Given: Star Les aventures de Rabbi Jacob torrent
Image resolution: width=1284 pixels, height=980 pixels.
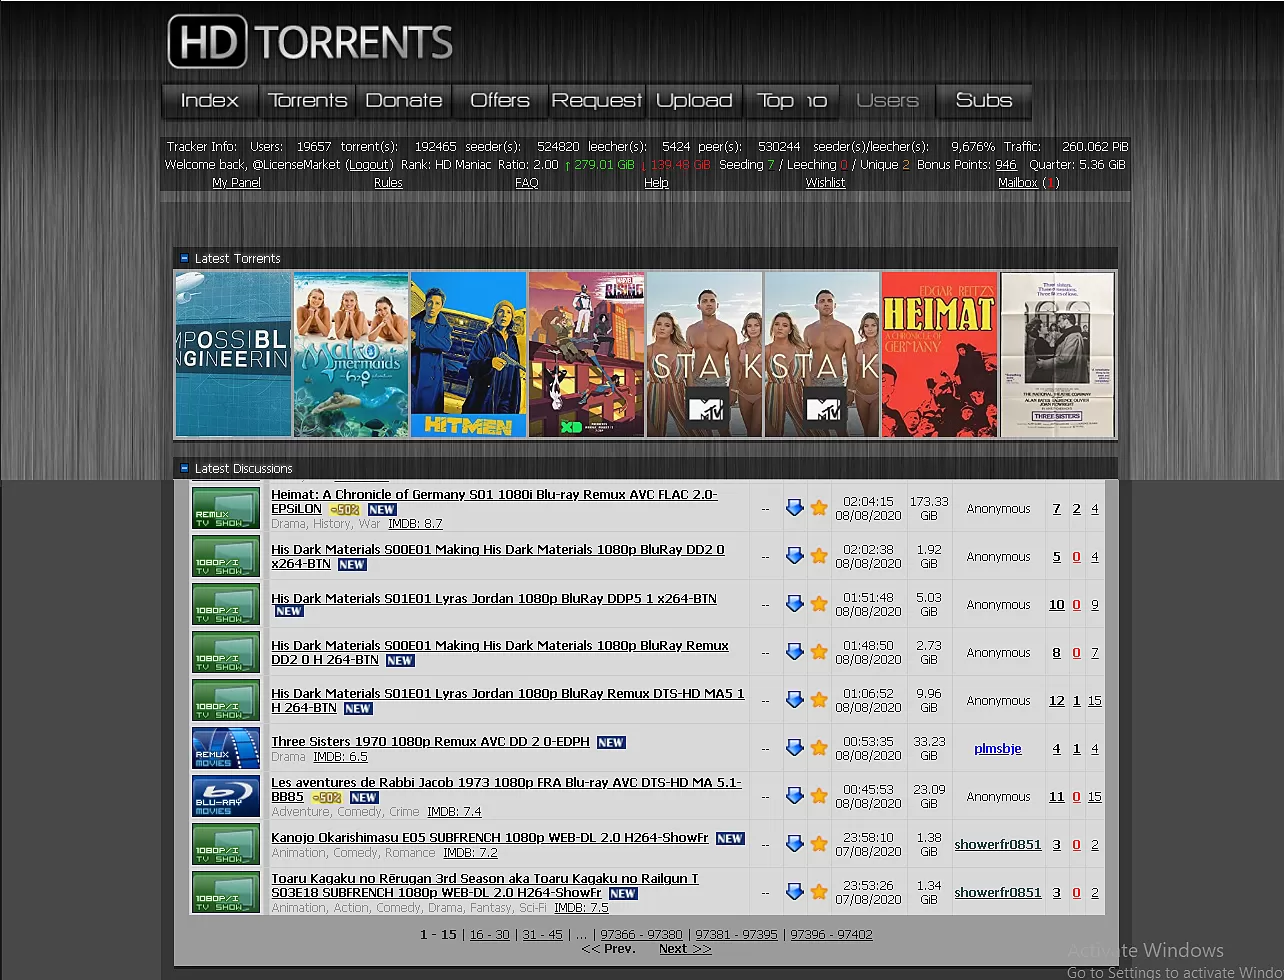Looking at the screenshot, I should [819, 796].
